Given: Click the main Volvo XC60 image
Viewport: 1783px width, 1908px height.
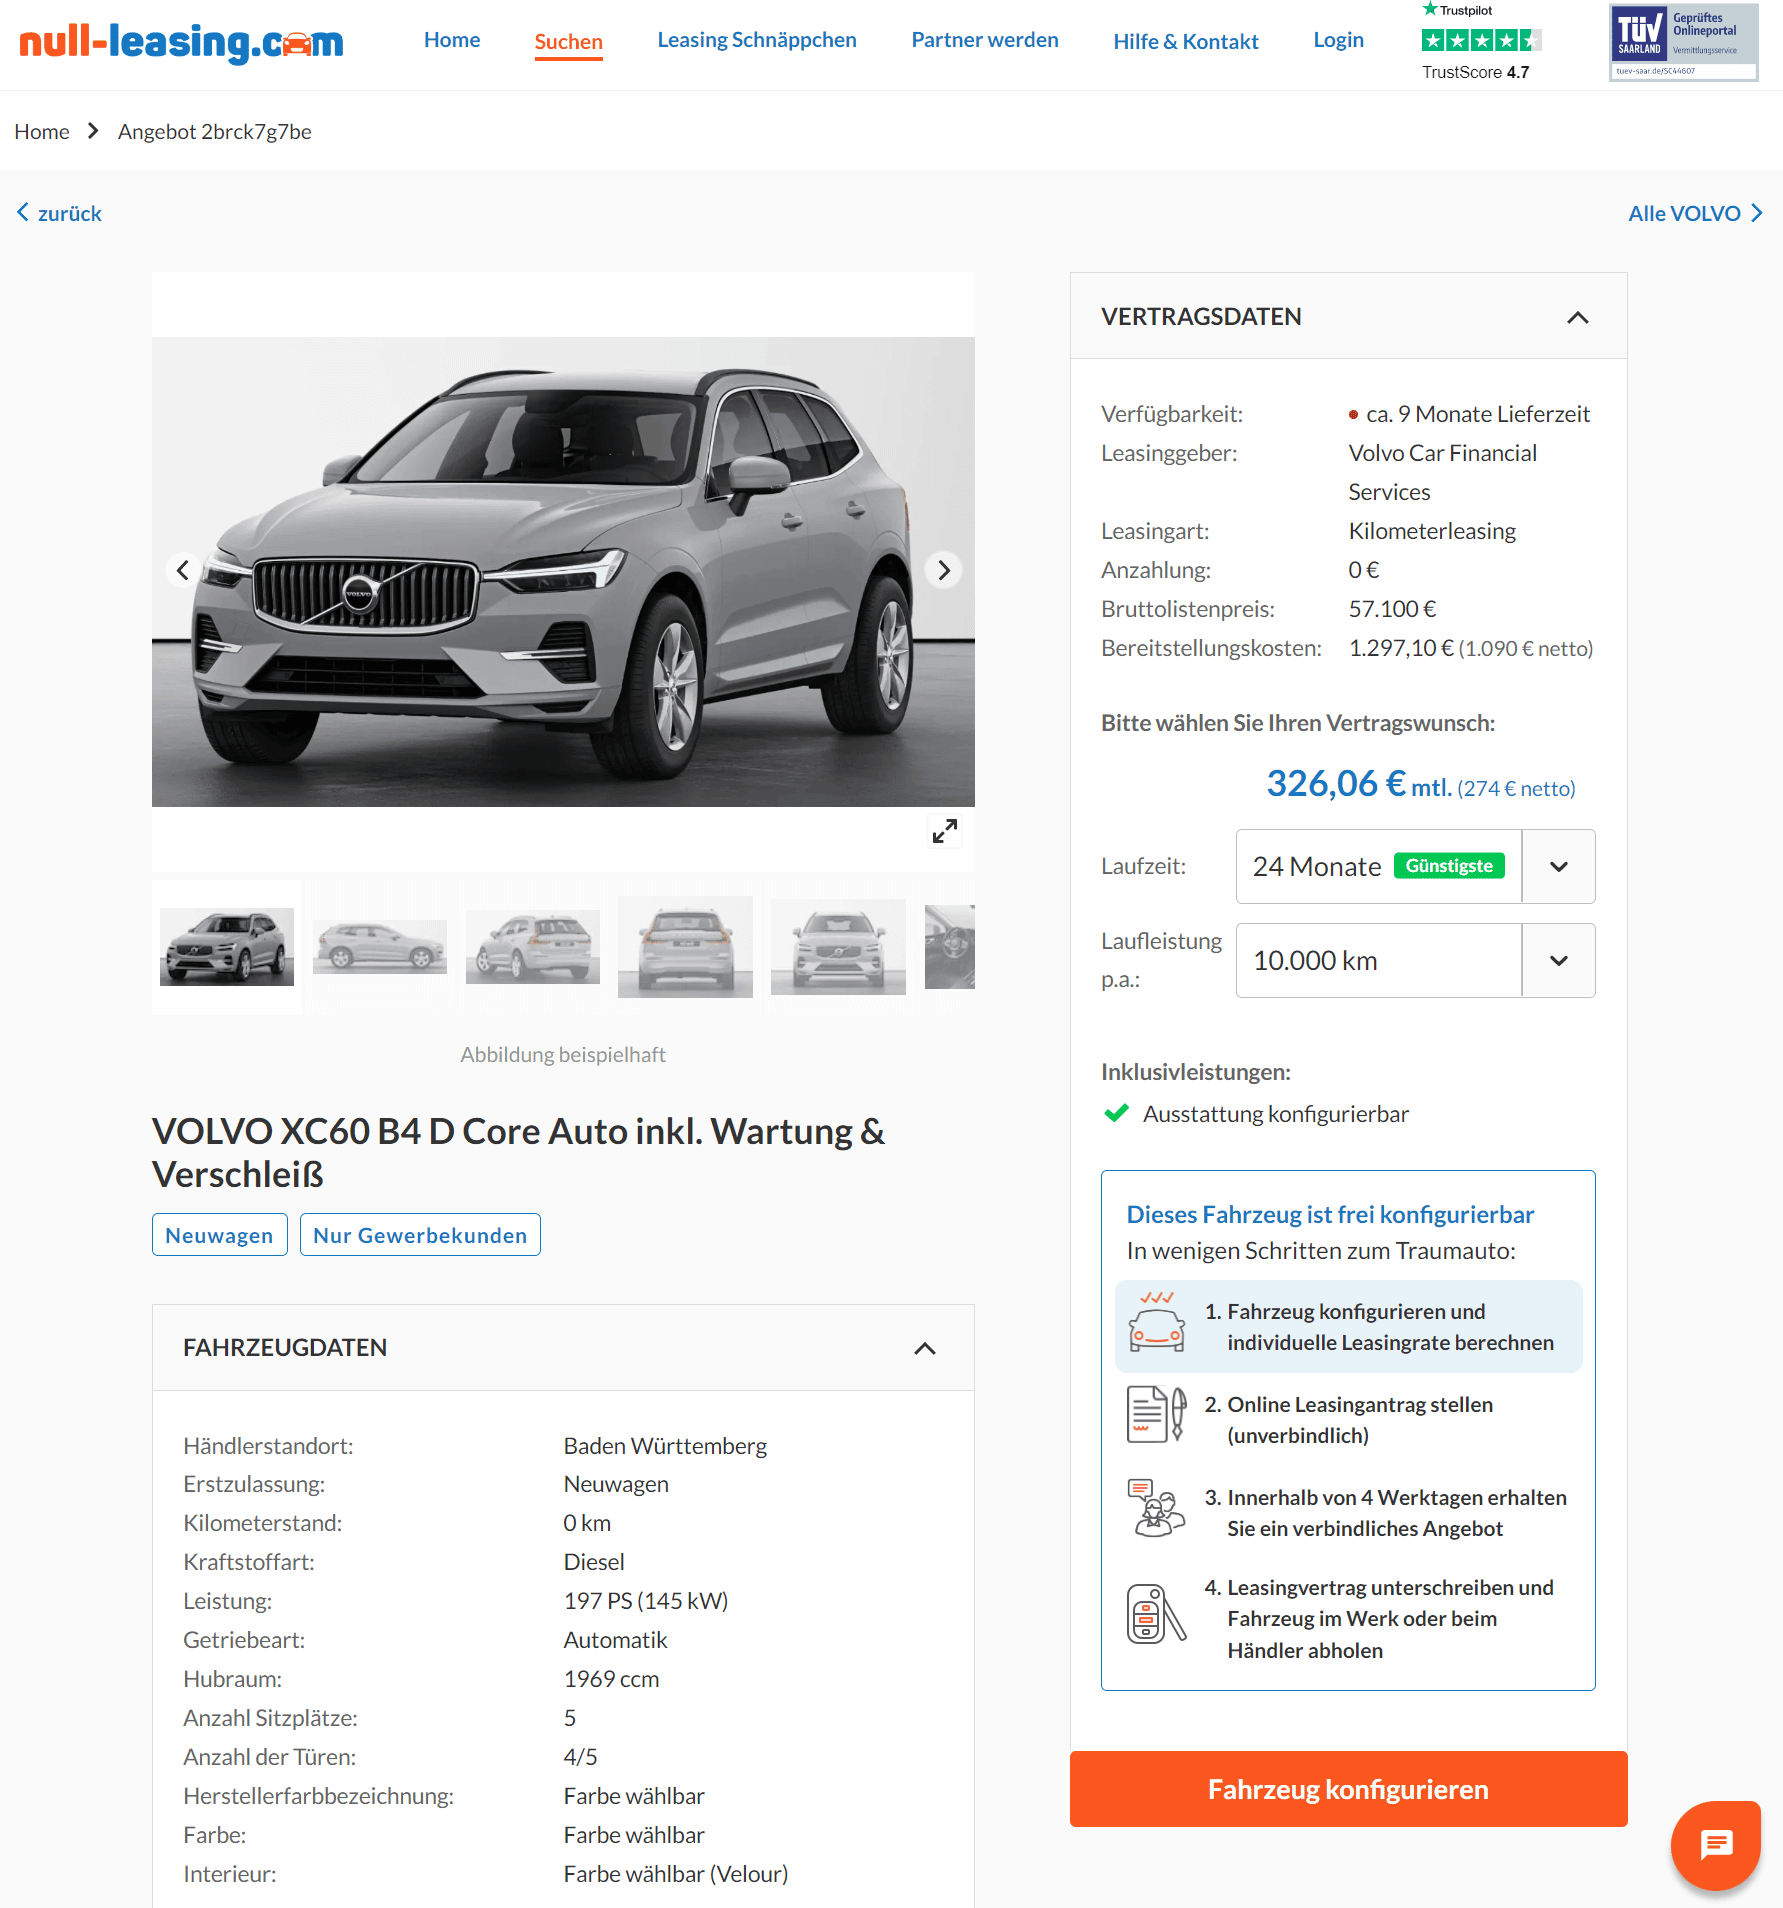Looking at the screenshot, I should 563,572.
